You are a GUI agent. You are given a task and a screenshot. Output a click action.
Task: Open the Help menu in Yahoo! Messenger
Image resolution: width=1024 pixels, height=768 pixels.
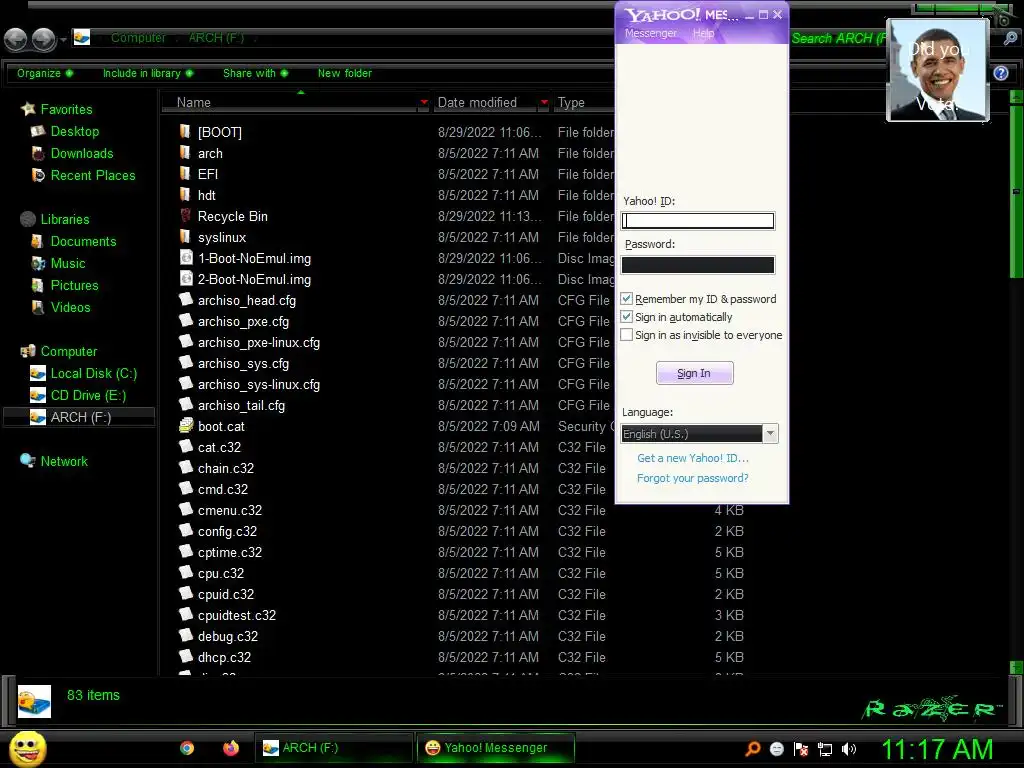703,33
